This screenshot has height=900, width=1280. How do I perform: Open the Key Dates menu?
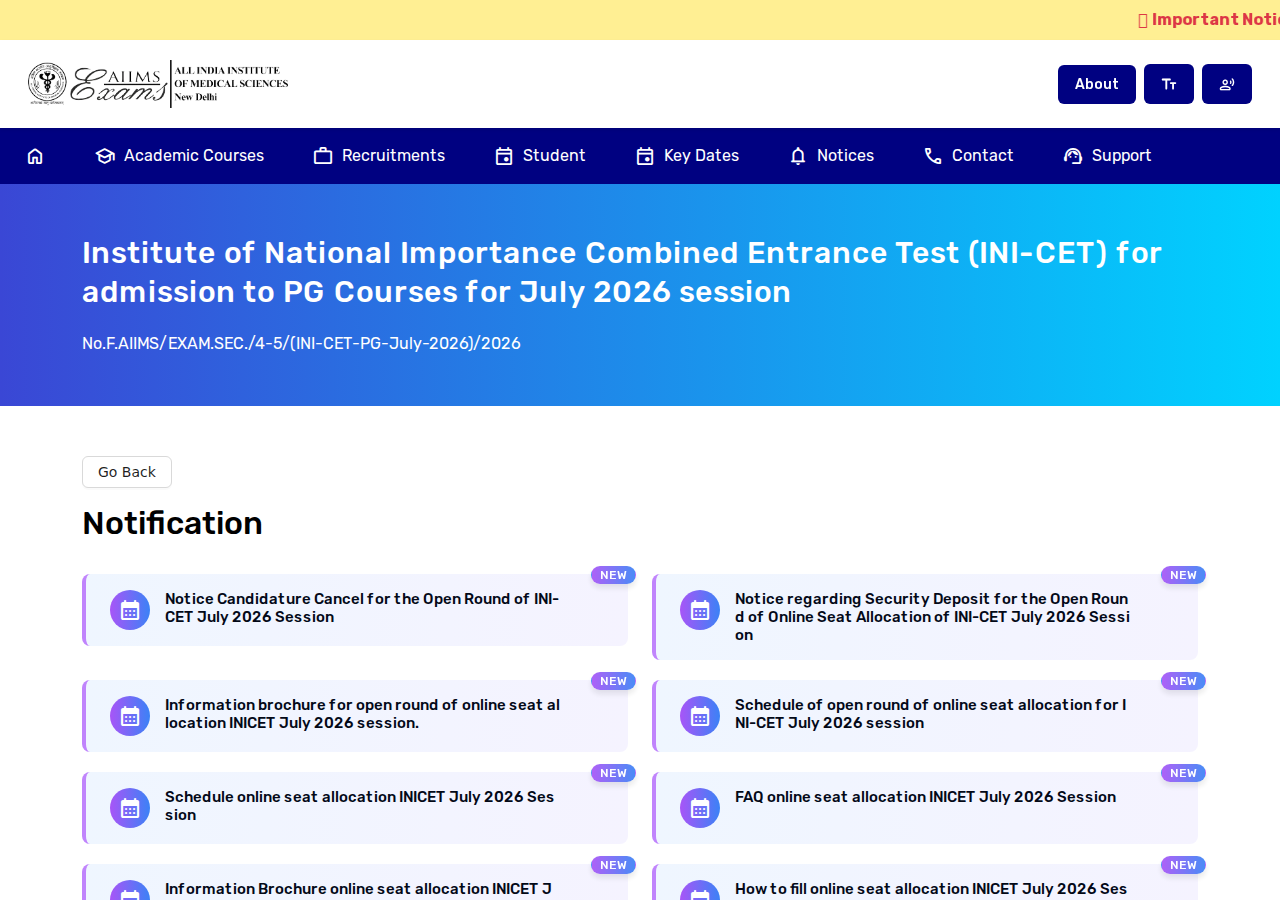tap(688, 156)
